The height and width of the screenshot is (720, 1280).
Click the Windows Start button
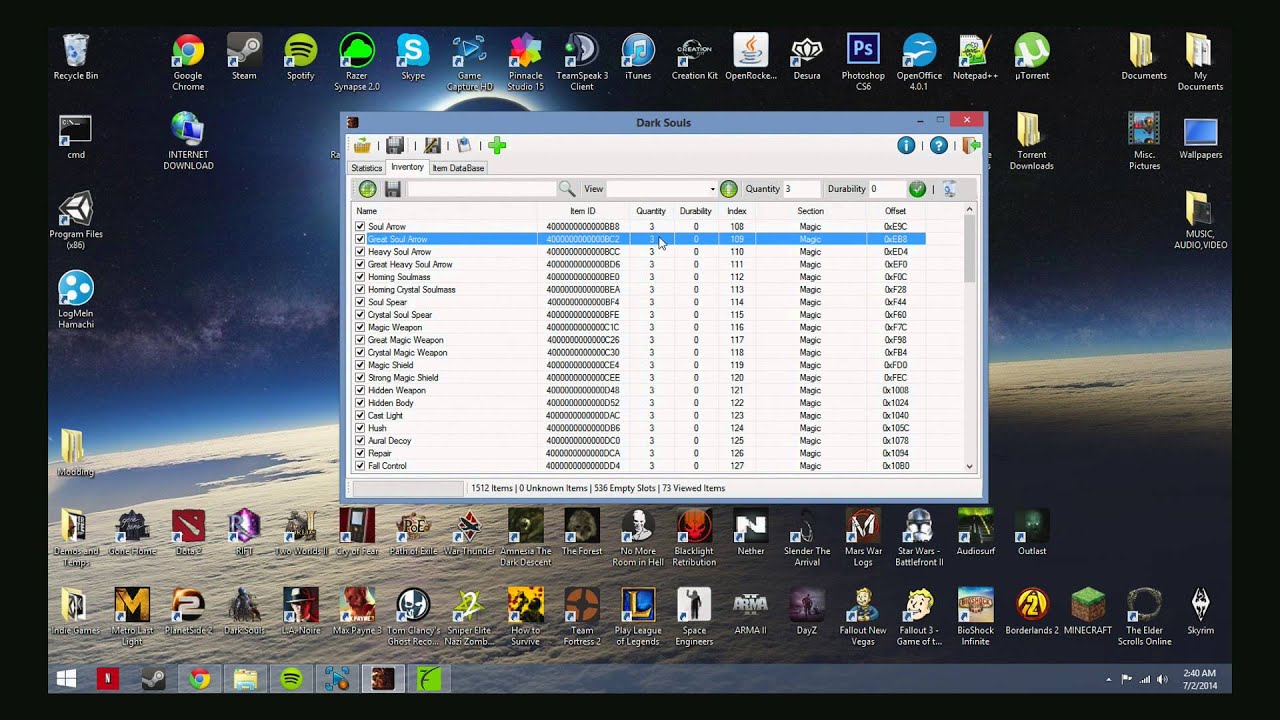click(x=67, y=679)
